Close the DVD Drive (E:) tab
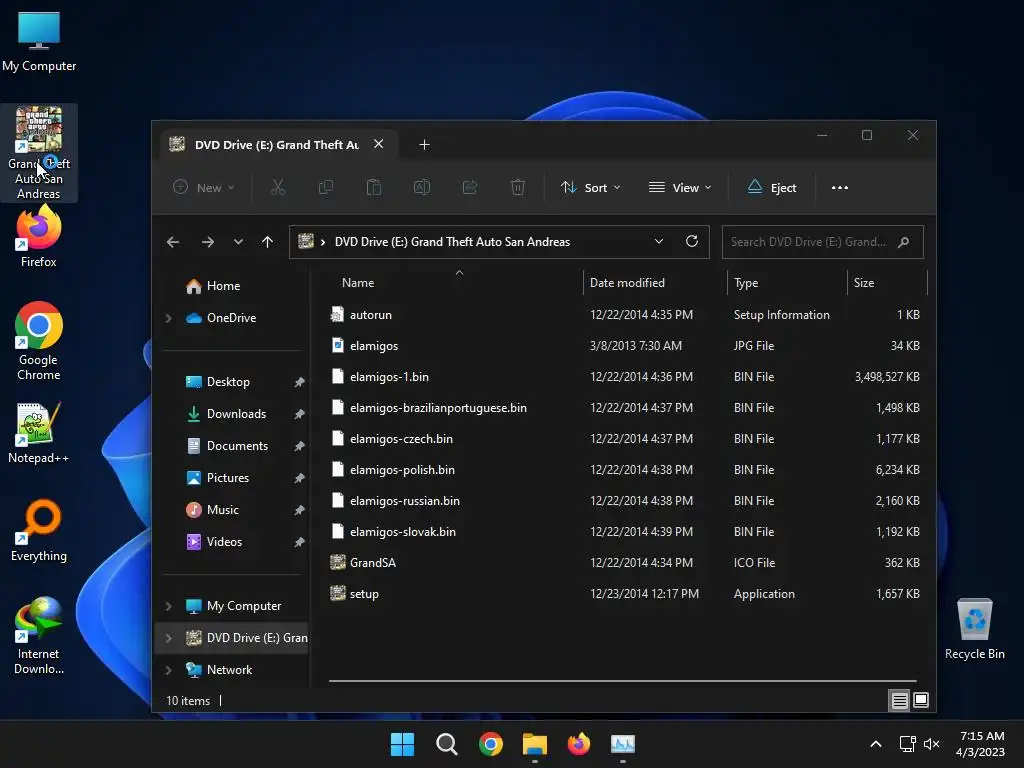Image resolution: width=1024 pixels, height=768 pixels. click(x=378, y=144)
